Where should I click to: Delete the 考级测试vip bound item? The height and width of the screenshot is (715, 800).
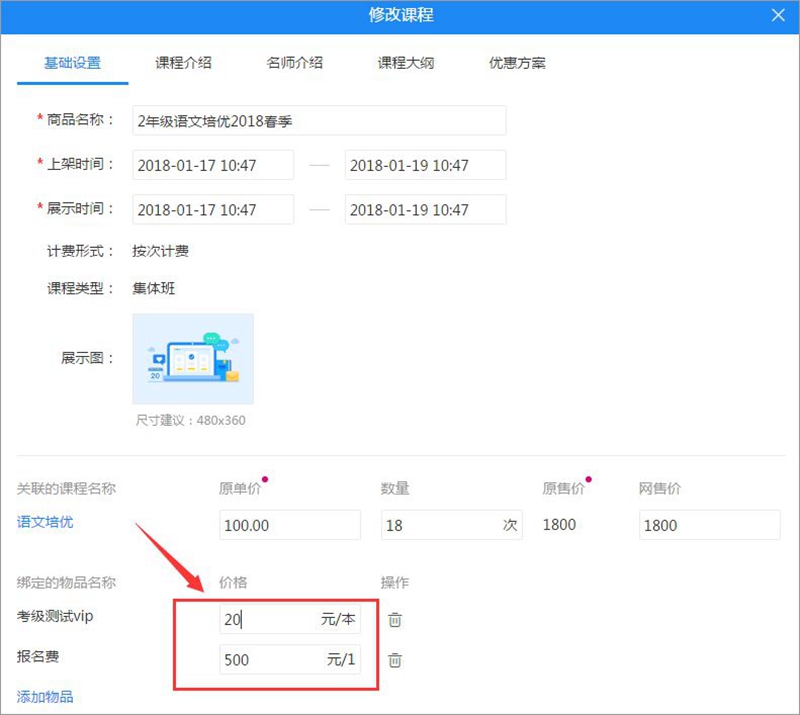pos(395,620)
